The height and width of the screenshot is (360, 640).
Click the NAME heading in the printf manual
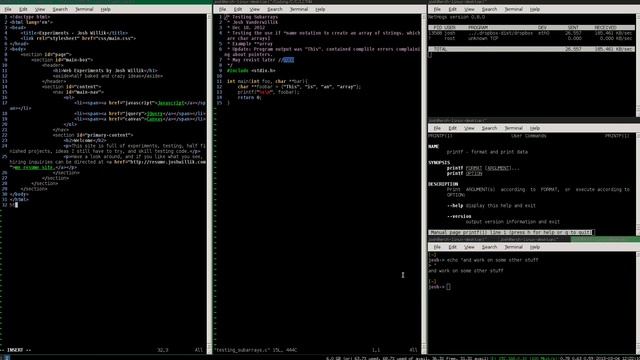pos(433,147)
